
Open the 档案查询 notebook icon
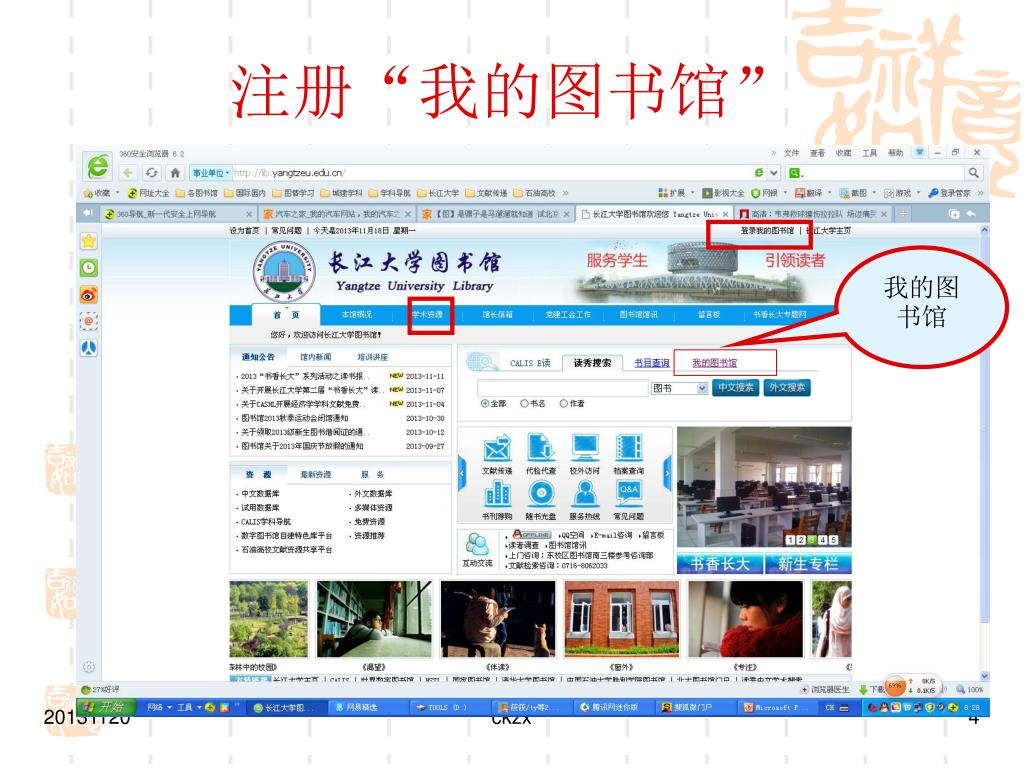coord(629,448)
